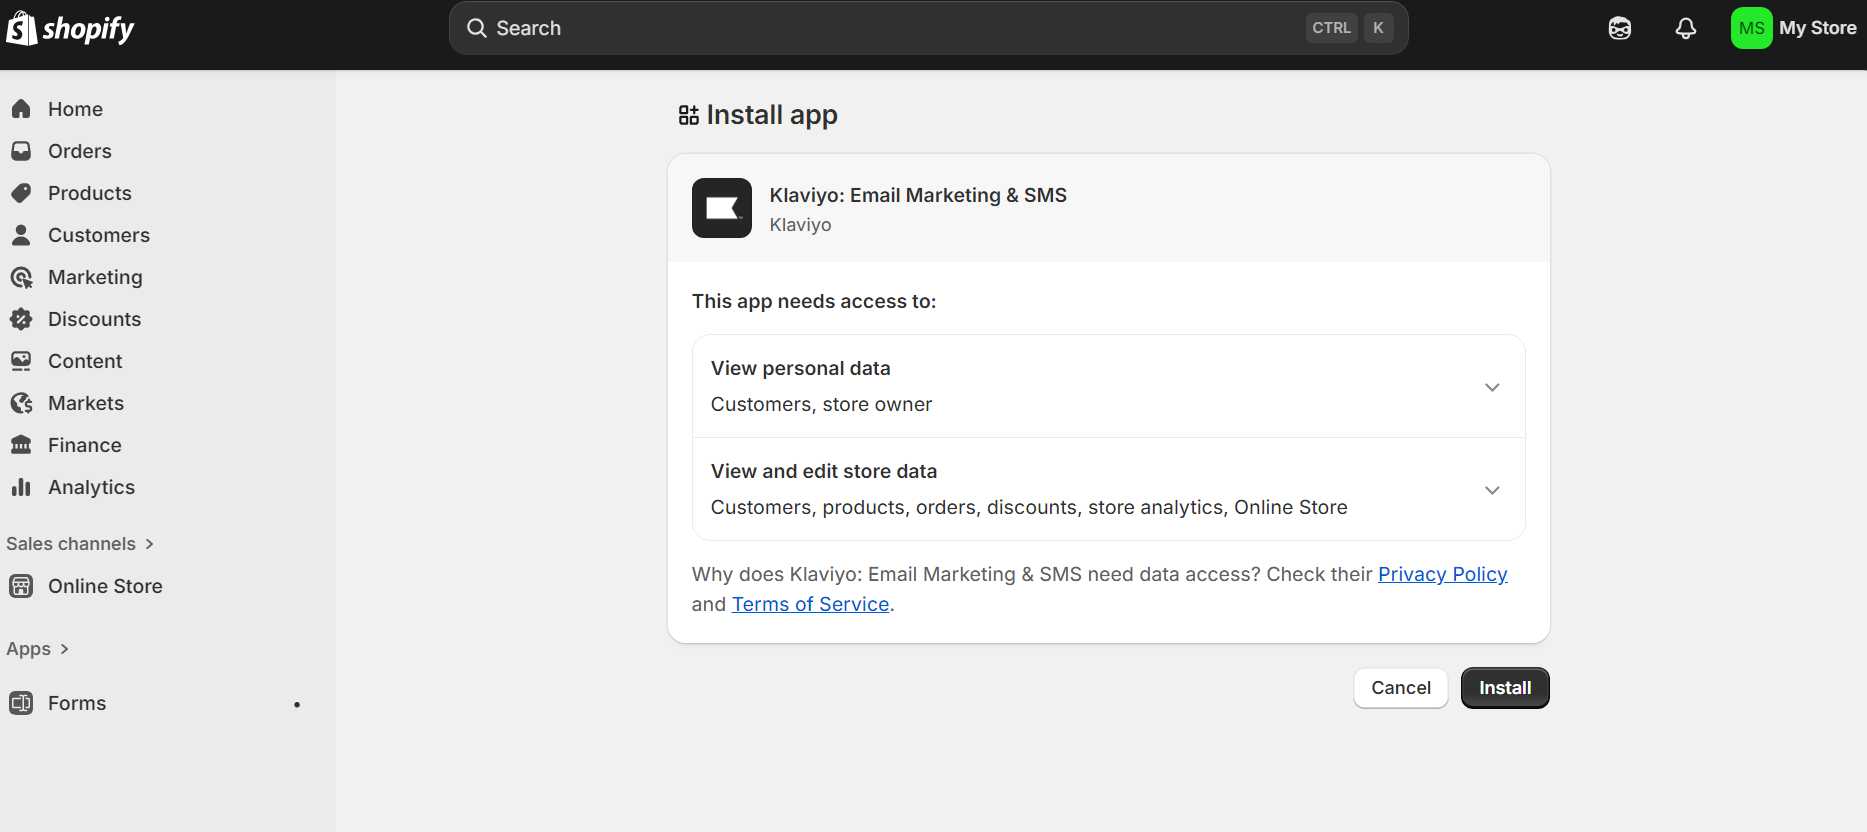Click the search magnifier icon
The width and height of the screenshot is (1867, 832).
(477, 28)
